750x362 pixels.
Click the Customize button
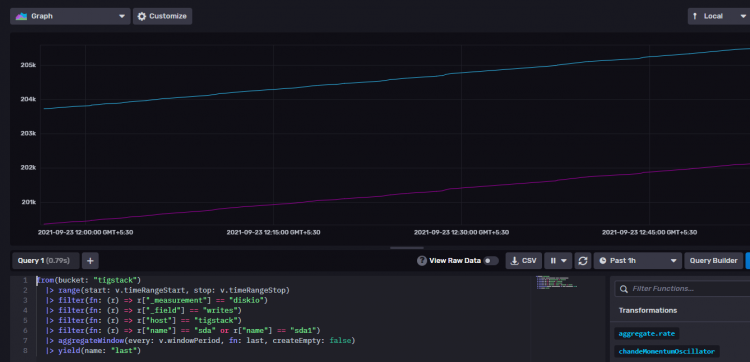point(163,16)
